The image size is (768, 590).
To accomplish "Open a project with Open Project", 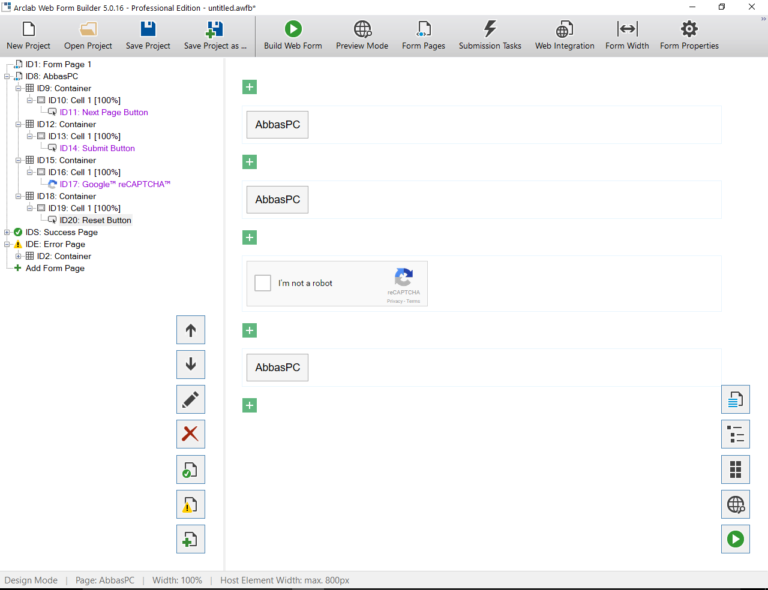I will coord(88,36).
